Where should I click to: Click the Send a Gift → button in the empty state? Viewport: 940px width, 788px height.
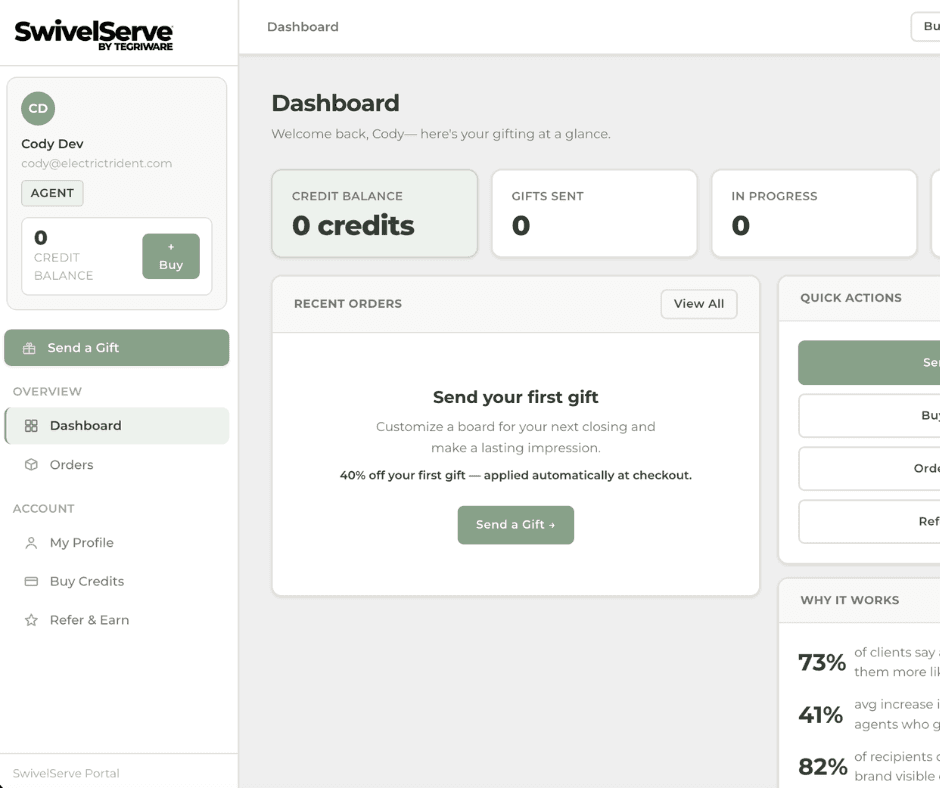click(x=516, y=525)
